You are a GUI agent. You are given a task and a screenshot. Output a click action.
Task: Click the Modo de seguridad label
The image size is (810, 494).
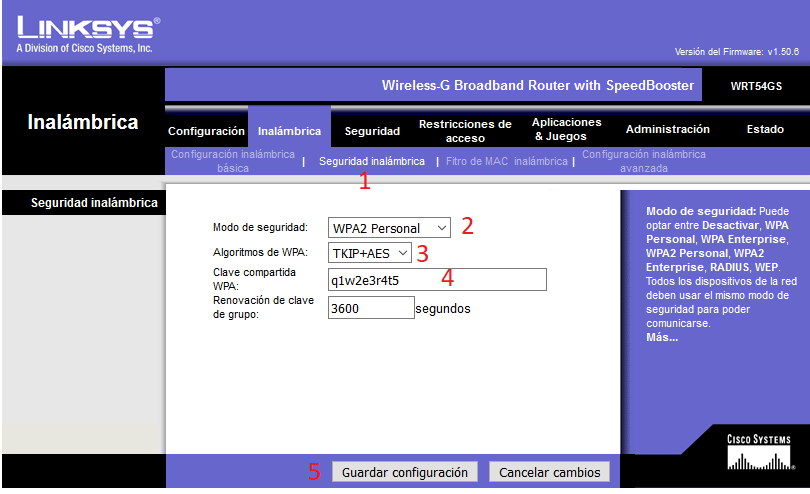(260, 227)
